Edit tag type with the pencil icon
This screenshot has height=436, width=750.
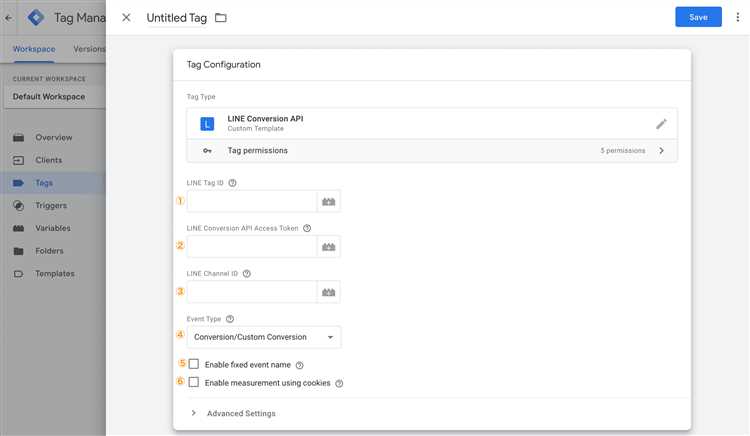pyautogui.click(x=661, y=124)
